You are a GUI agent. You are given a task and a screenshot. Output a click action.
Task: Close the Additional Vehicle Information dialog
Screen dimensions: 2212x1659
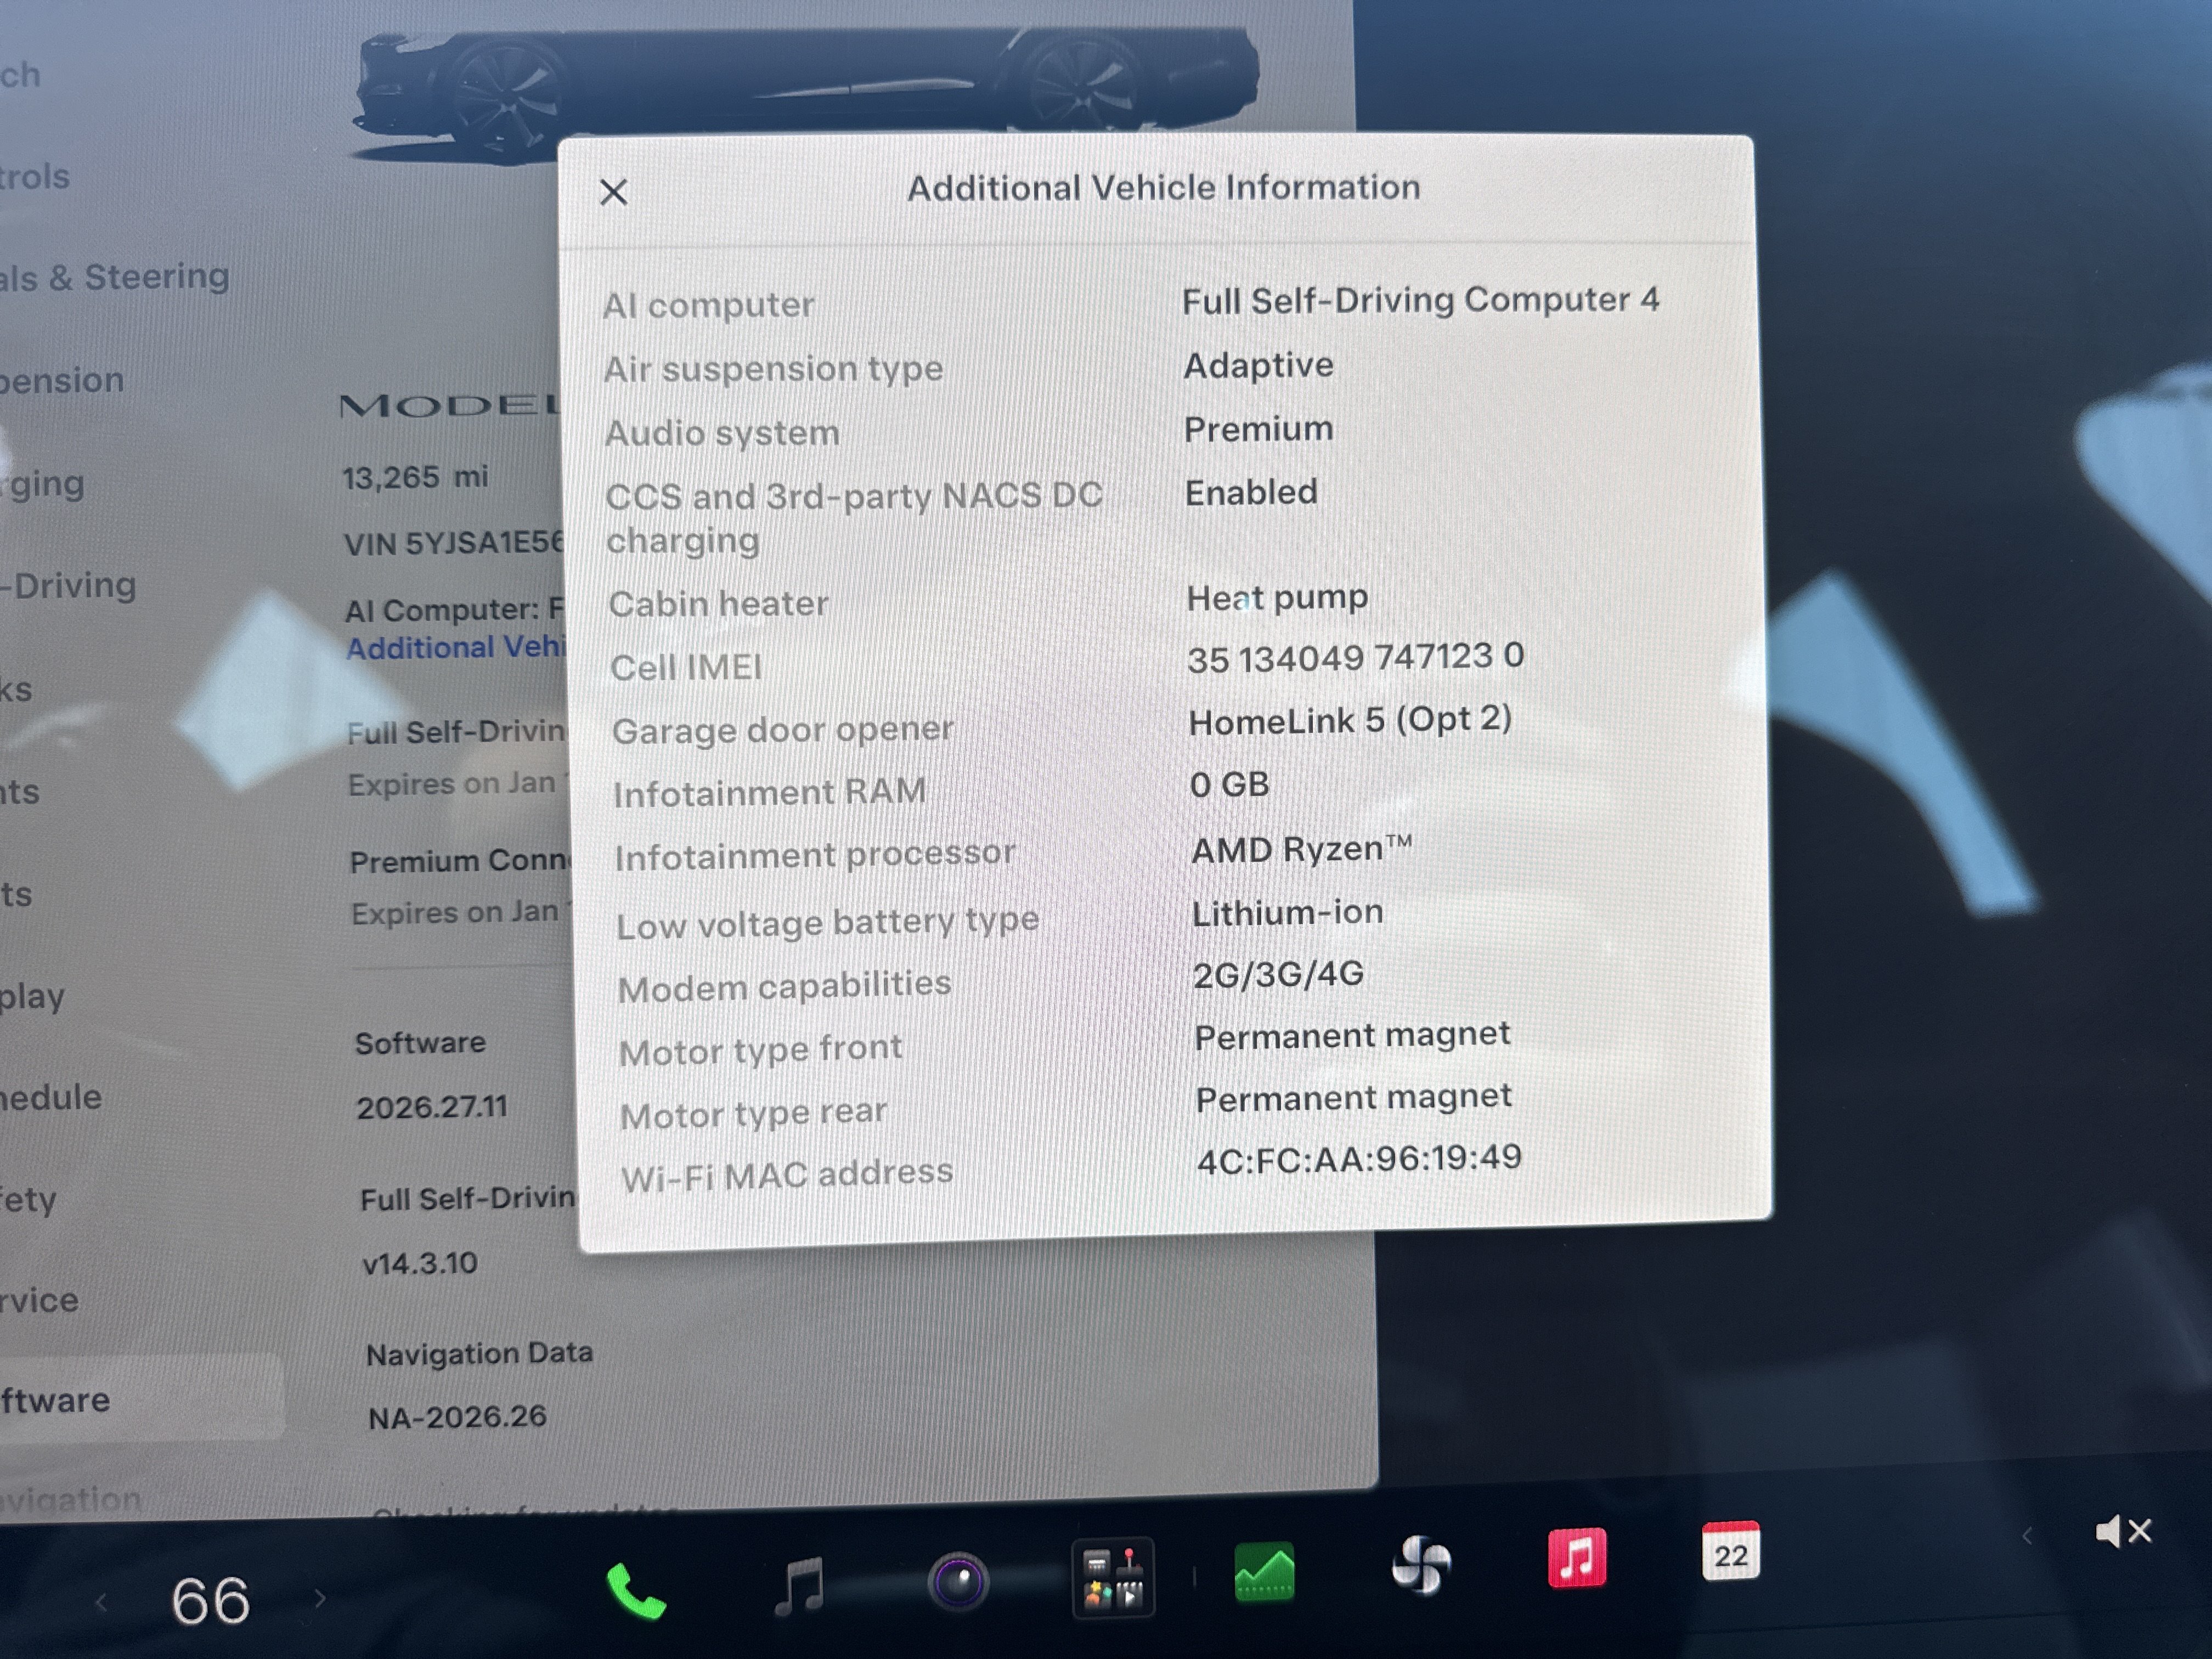[x=614, y=192]
